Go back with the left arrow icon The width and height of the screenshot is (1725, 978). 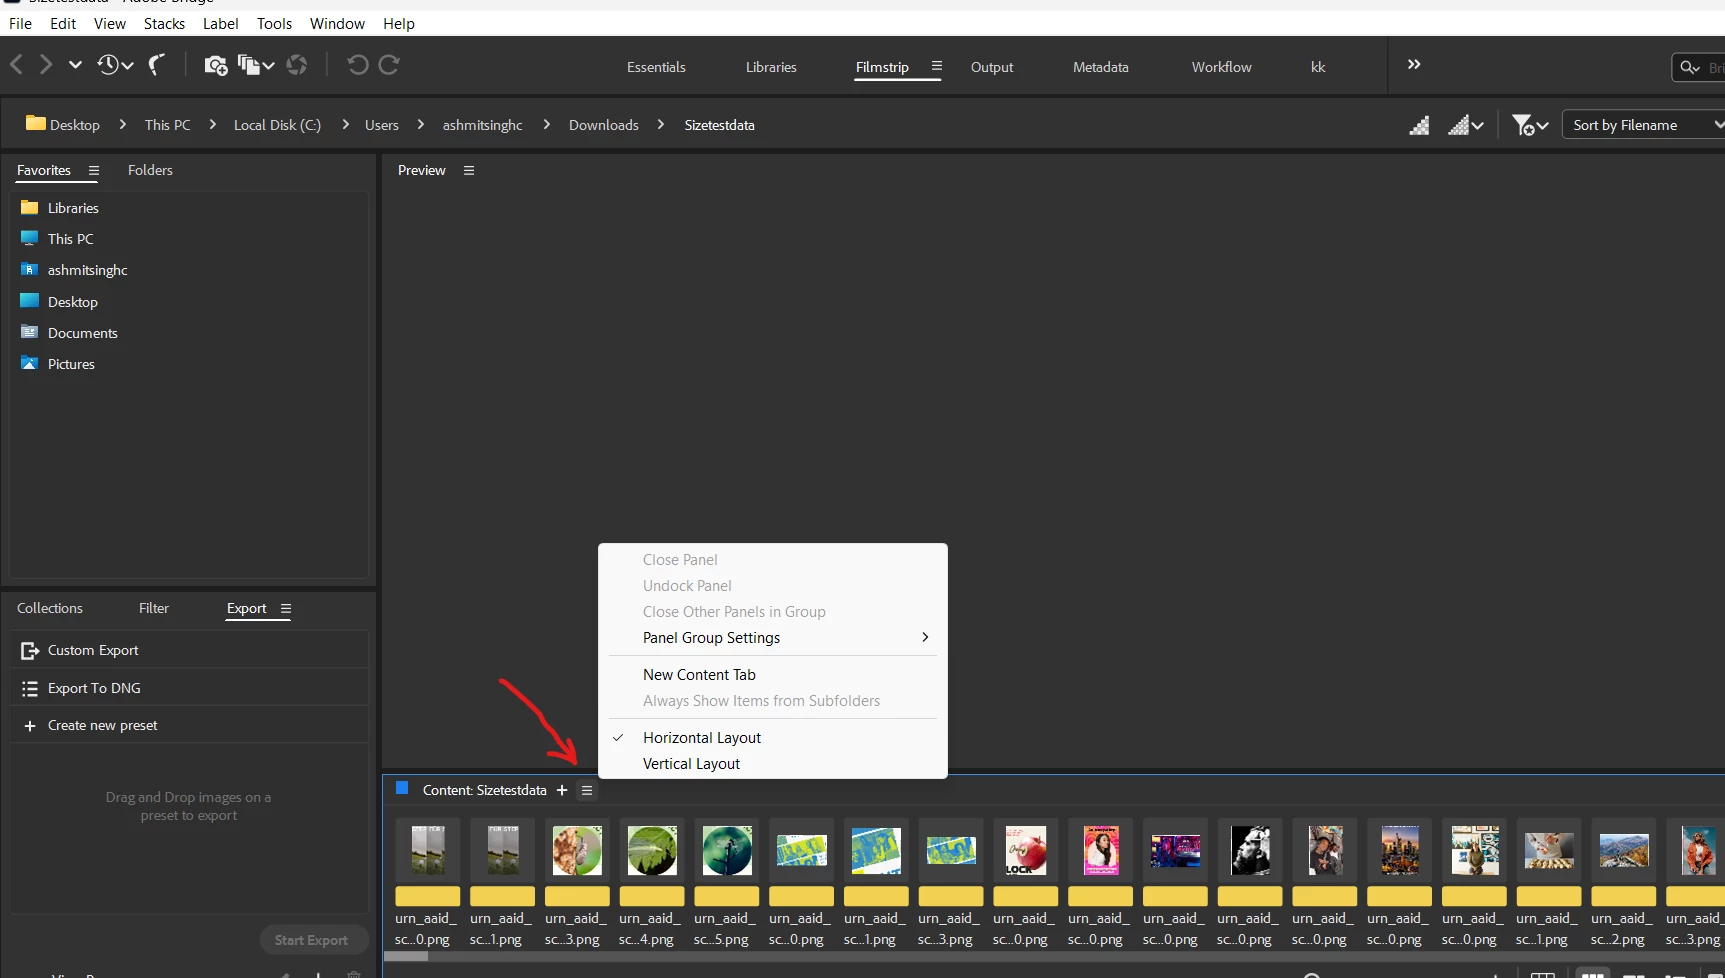tap(16, 65)
